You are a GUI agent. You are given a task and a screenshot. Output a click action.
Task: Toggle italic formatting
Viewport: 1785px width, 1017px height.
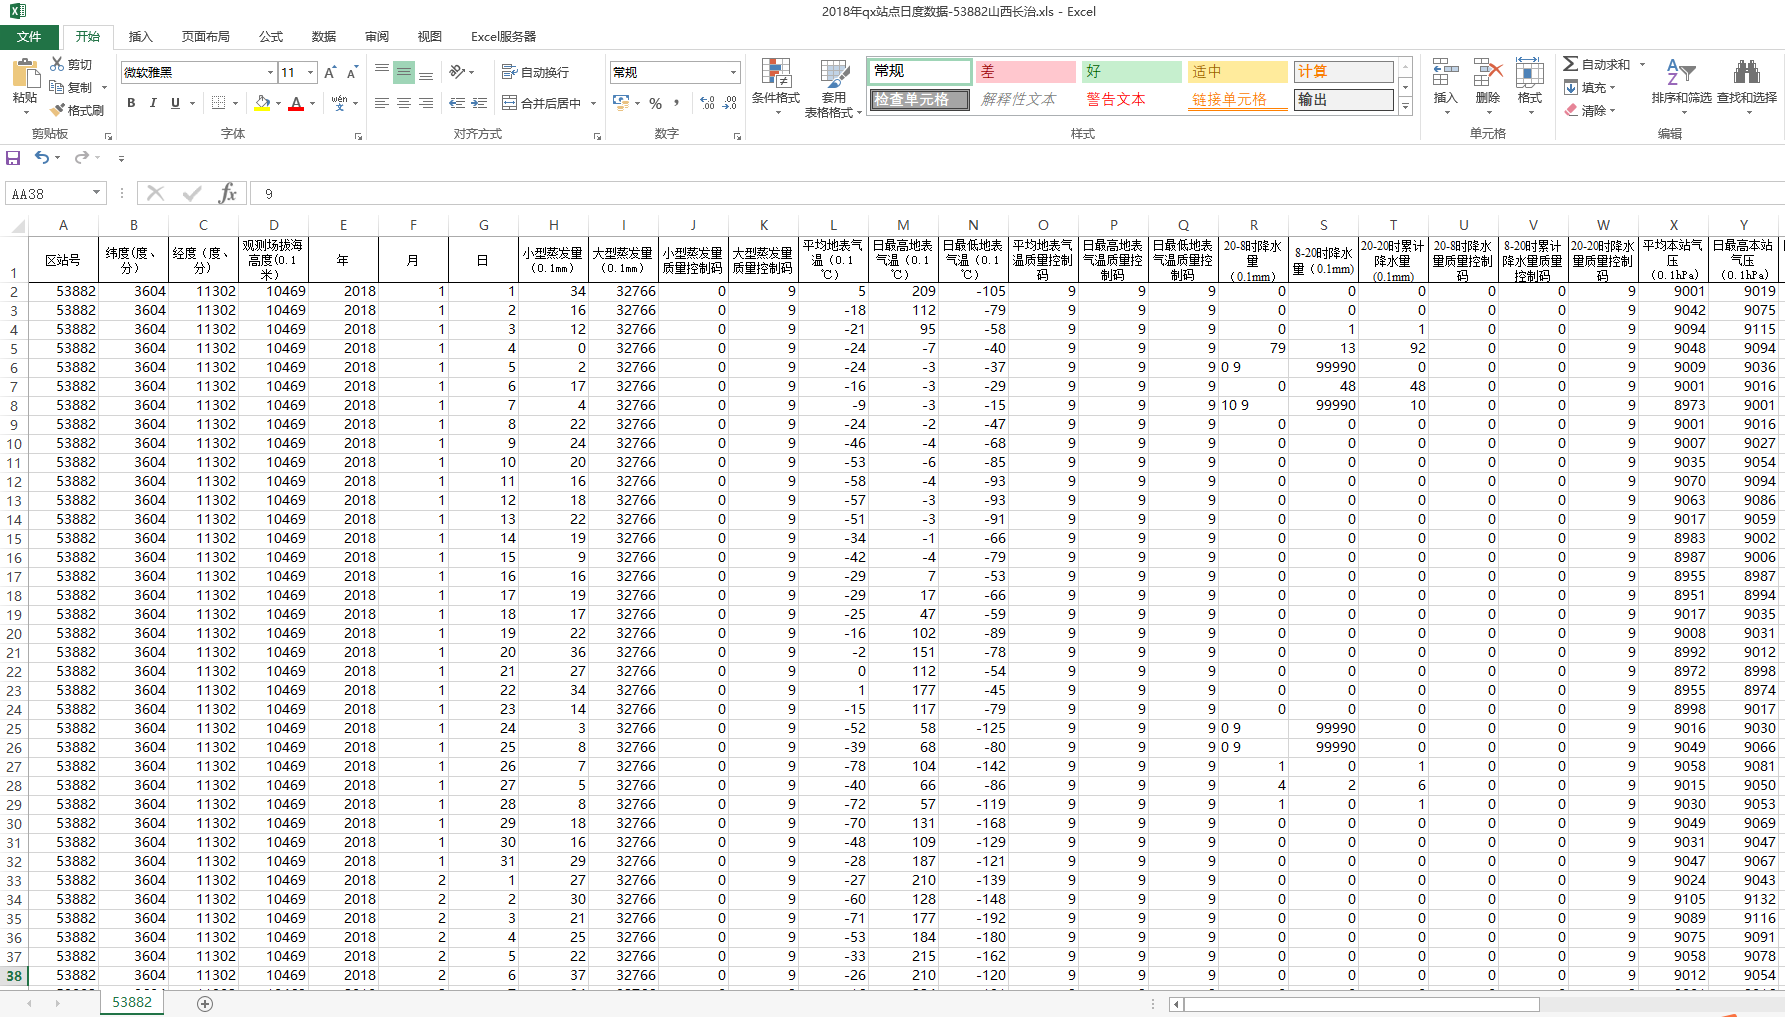click(153, 103)
